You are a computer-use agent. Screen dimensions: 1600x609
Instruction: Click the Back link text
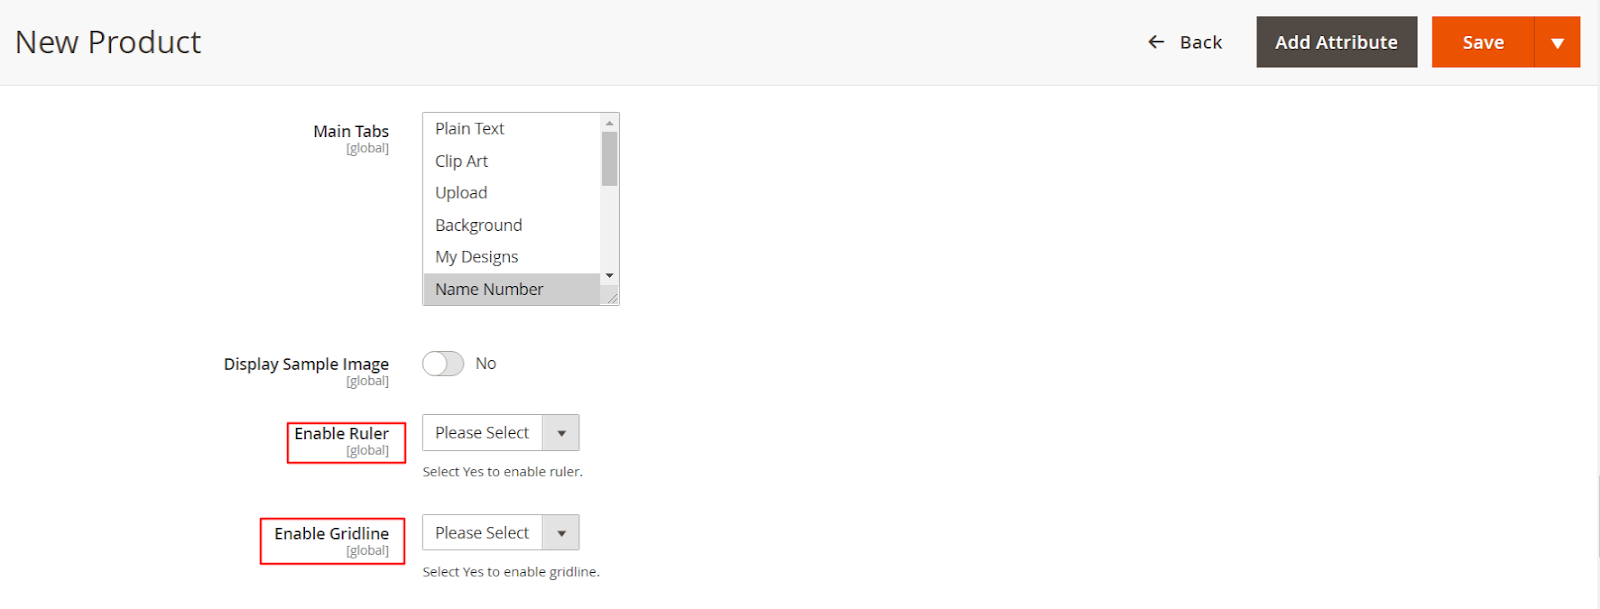tap(1200, 42)
